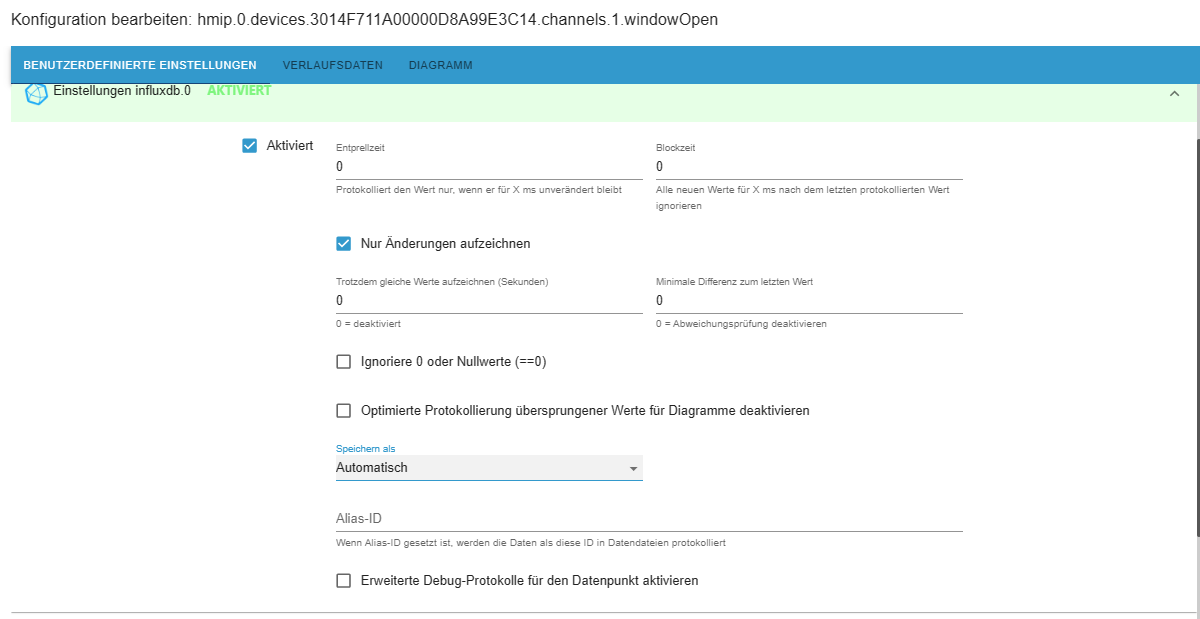Collapse the influxdb.0 settings panel
Image resolution: width=1200 pixels, height=619 pixels.
pos(1174,93)
